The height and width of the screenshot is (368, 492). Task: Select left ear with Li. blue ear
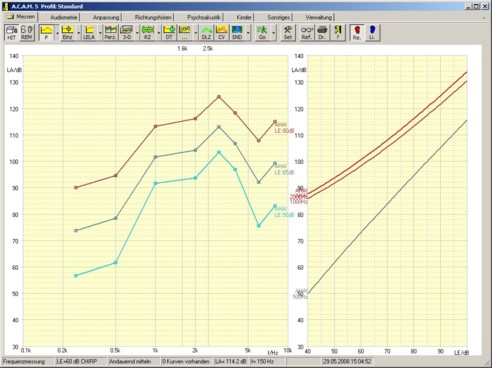click(372, 33)
